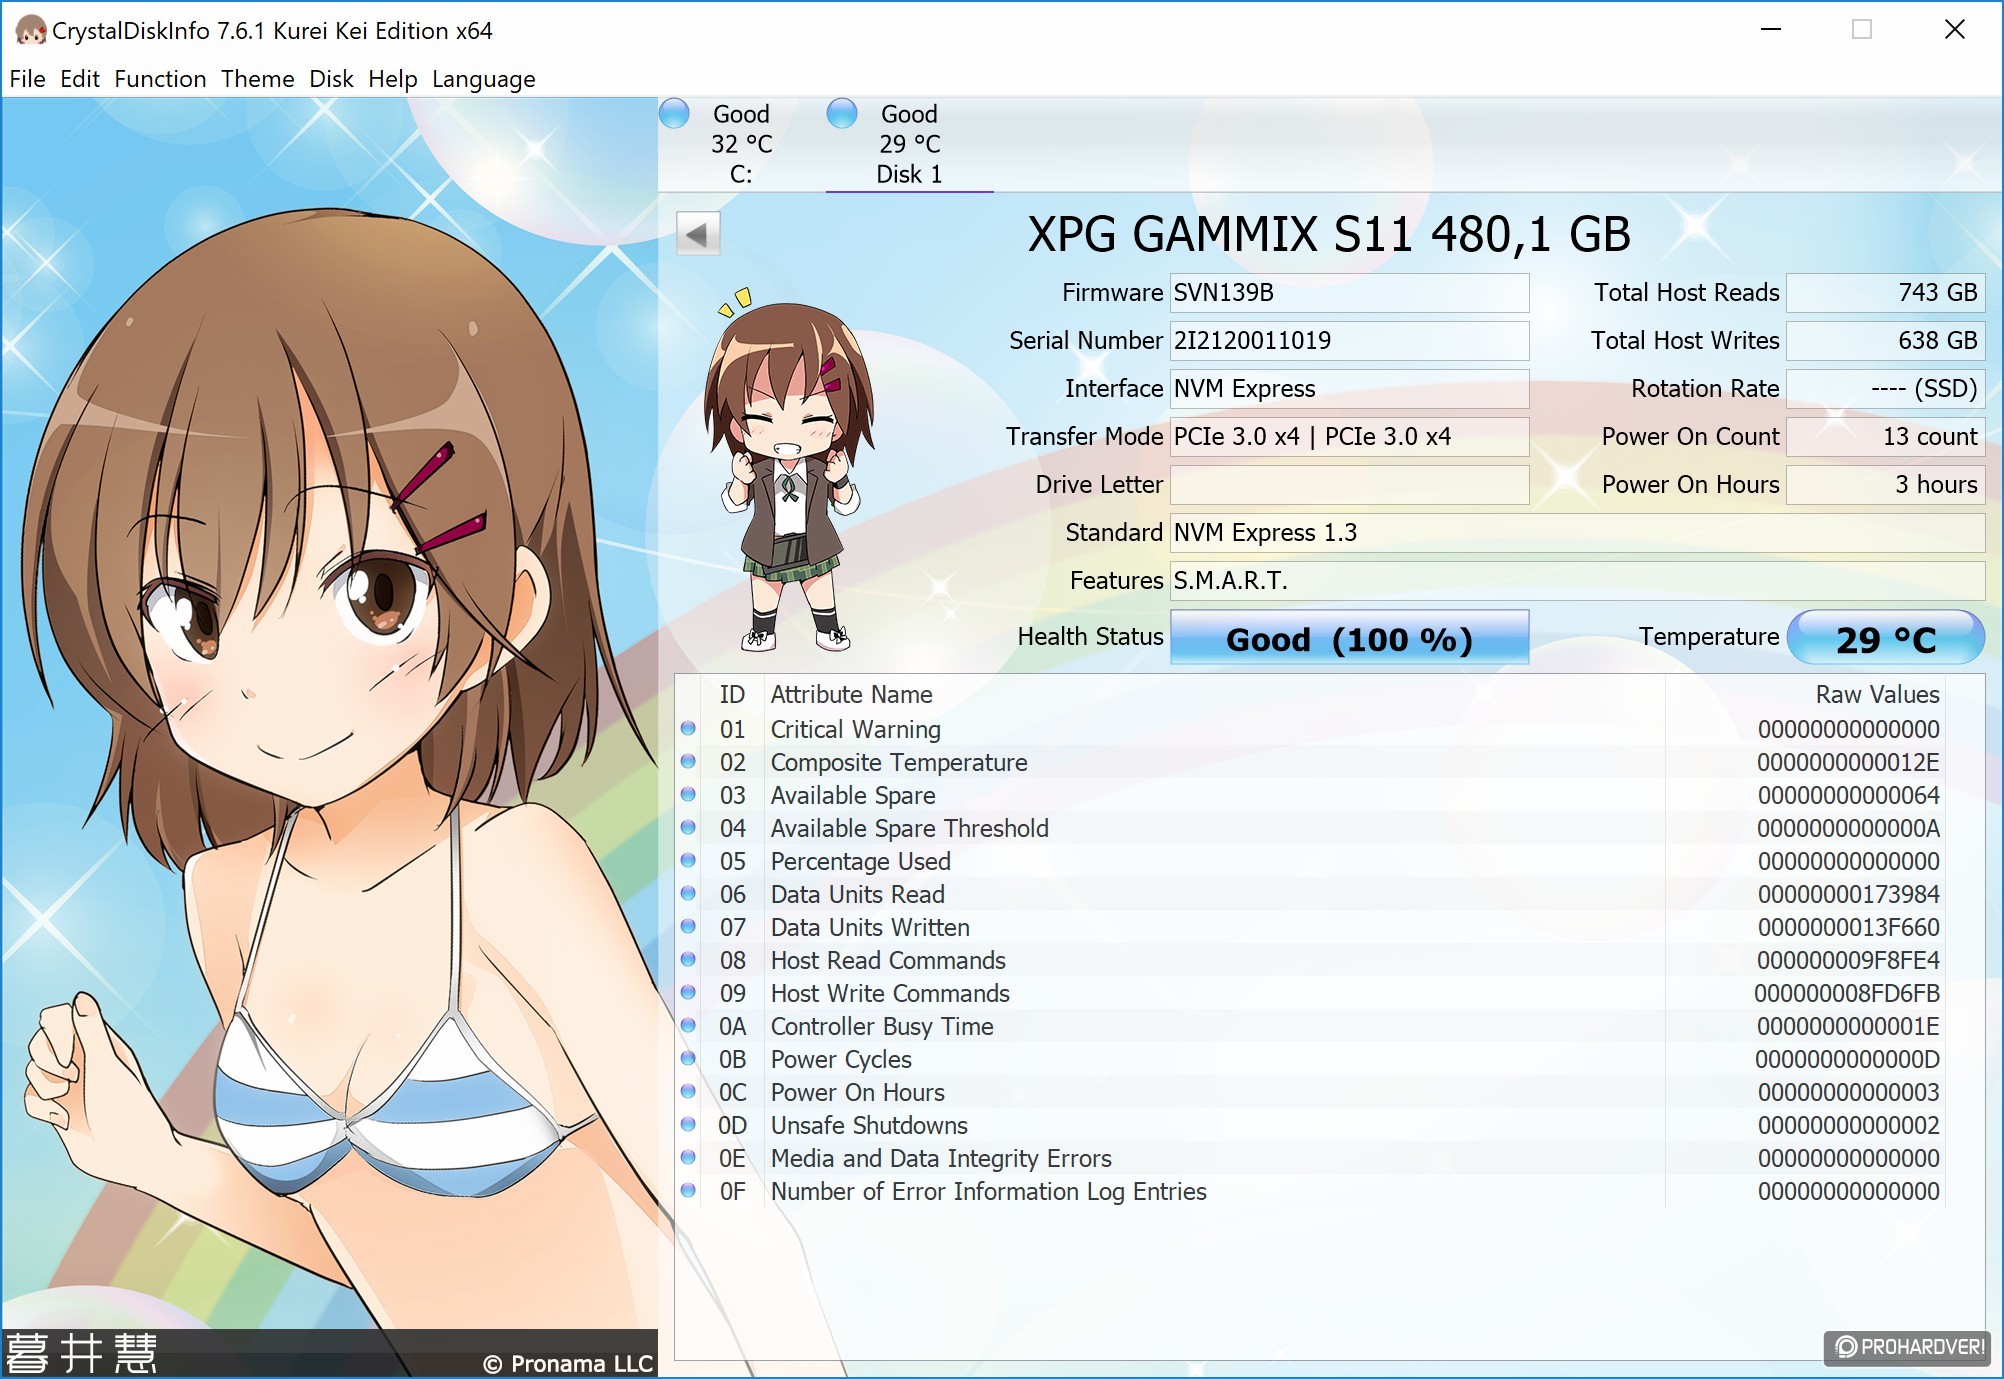Click status dot for Controller Busy Time
2004x1379 pixels.
pyautogui.click(x=688, y=1026)
